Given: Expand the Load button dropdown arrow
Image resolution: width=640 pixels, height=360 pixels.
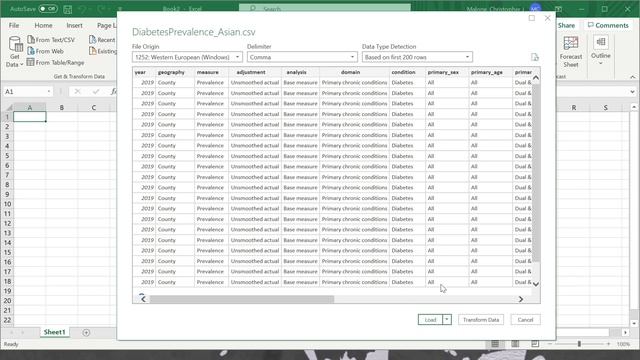Looking at the screenshot, I should (447, 320).
